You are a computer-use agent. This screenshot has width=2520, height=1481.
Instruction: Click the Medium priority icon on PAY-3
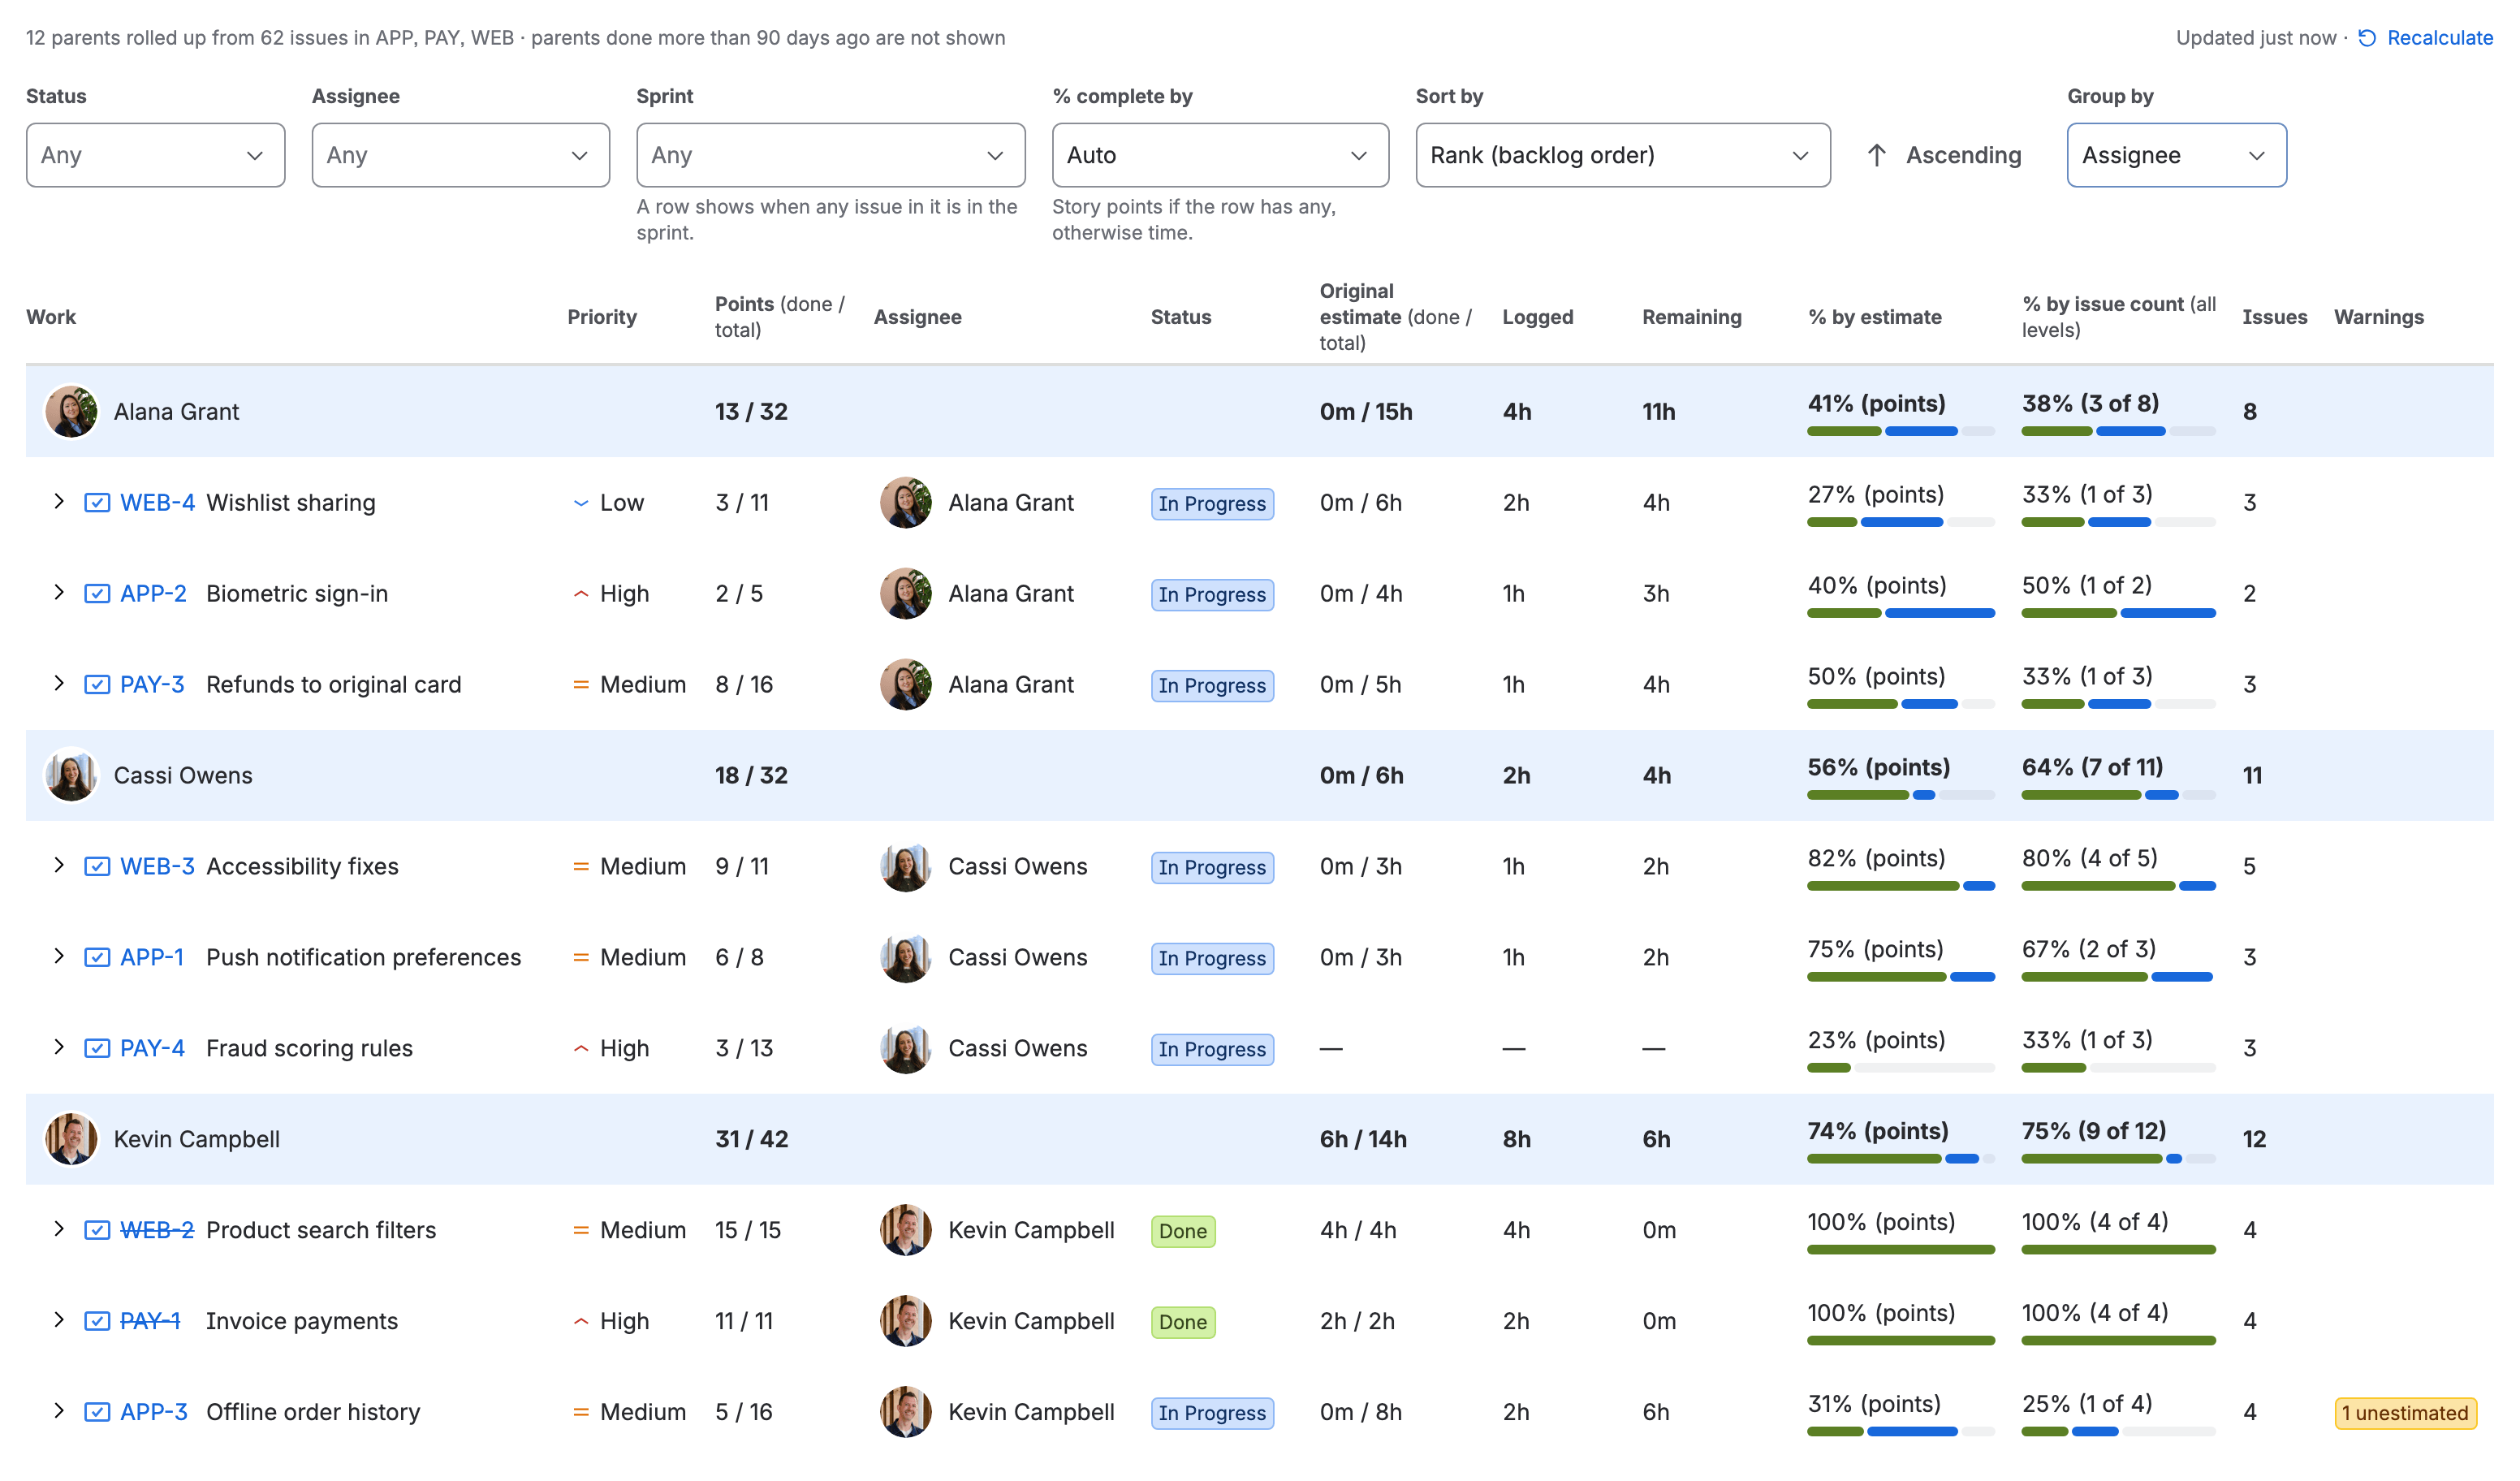(581, 685)
